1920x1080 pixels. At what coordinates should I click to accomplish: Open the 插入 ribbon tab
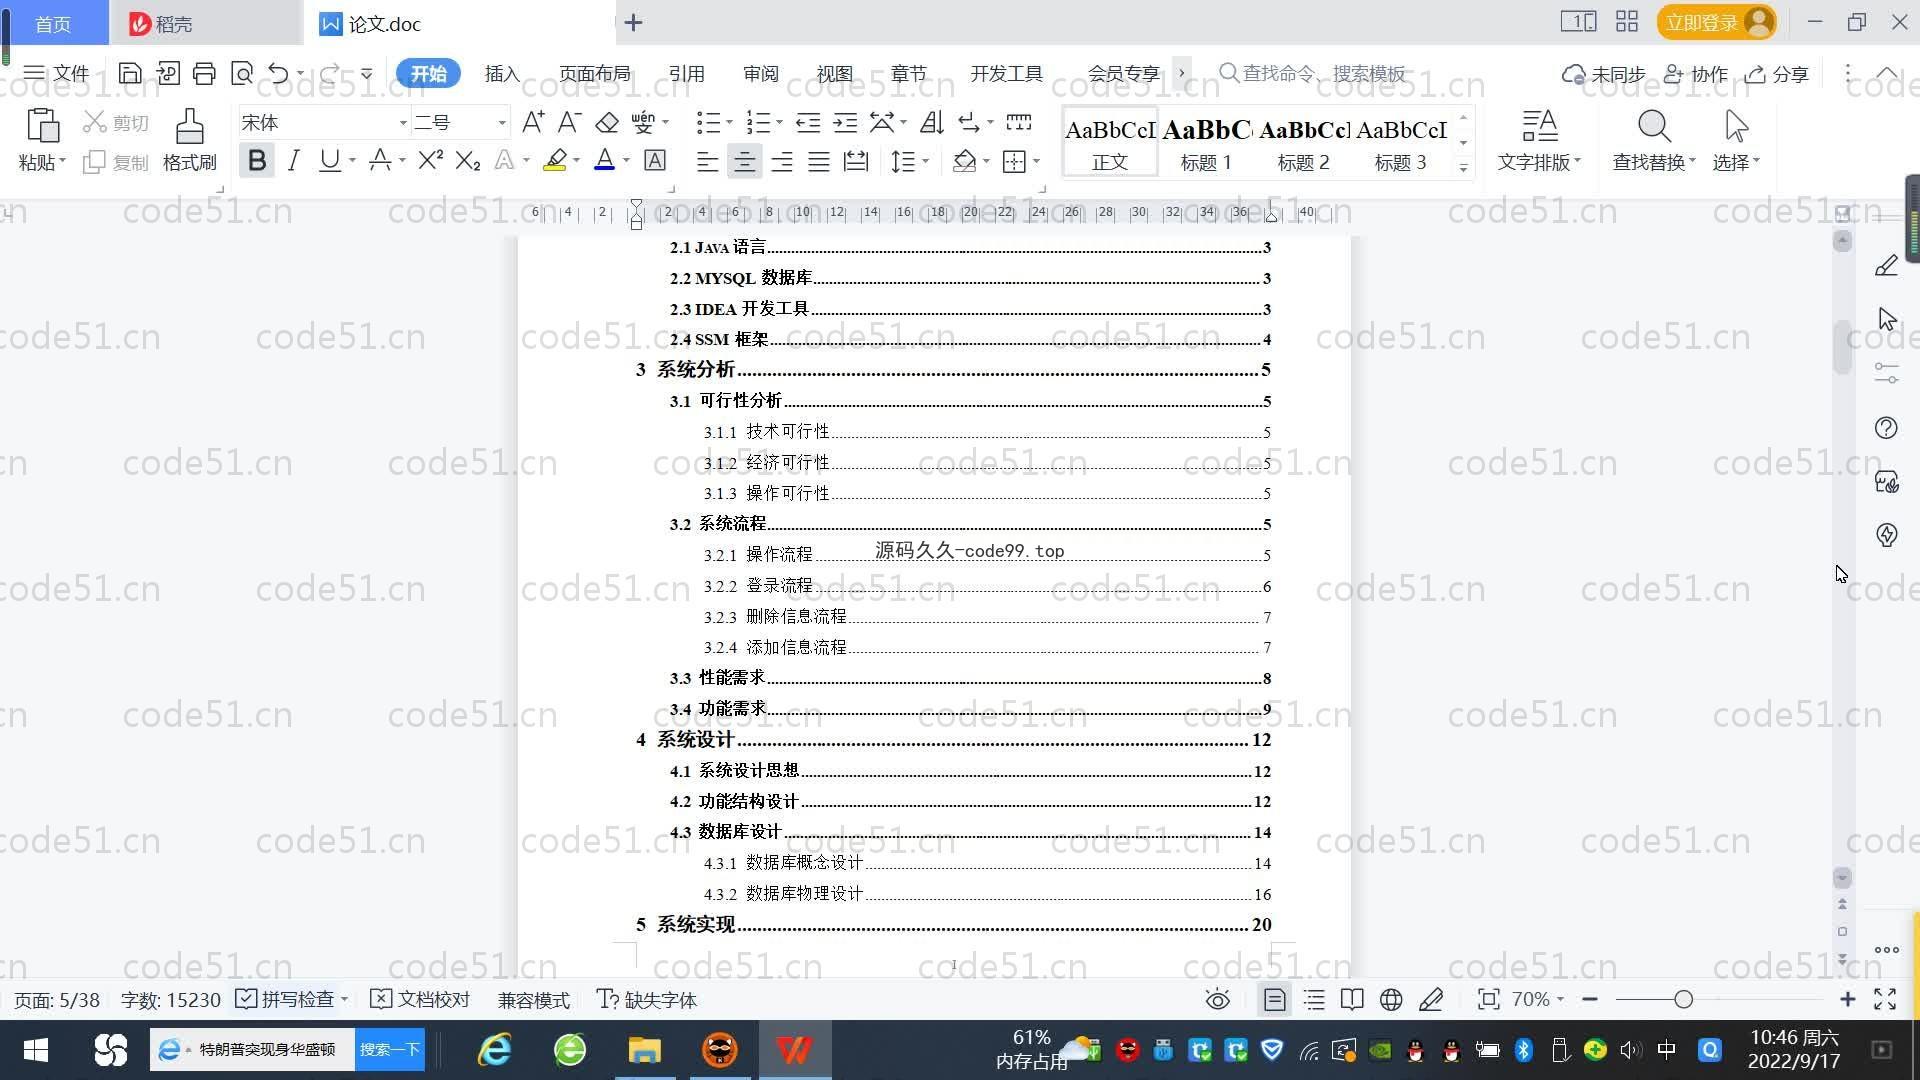502,73
